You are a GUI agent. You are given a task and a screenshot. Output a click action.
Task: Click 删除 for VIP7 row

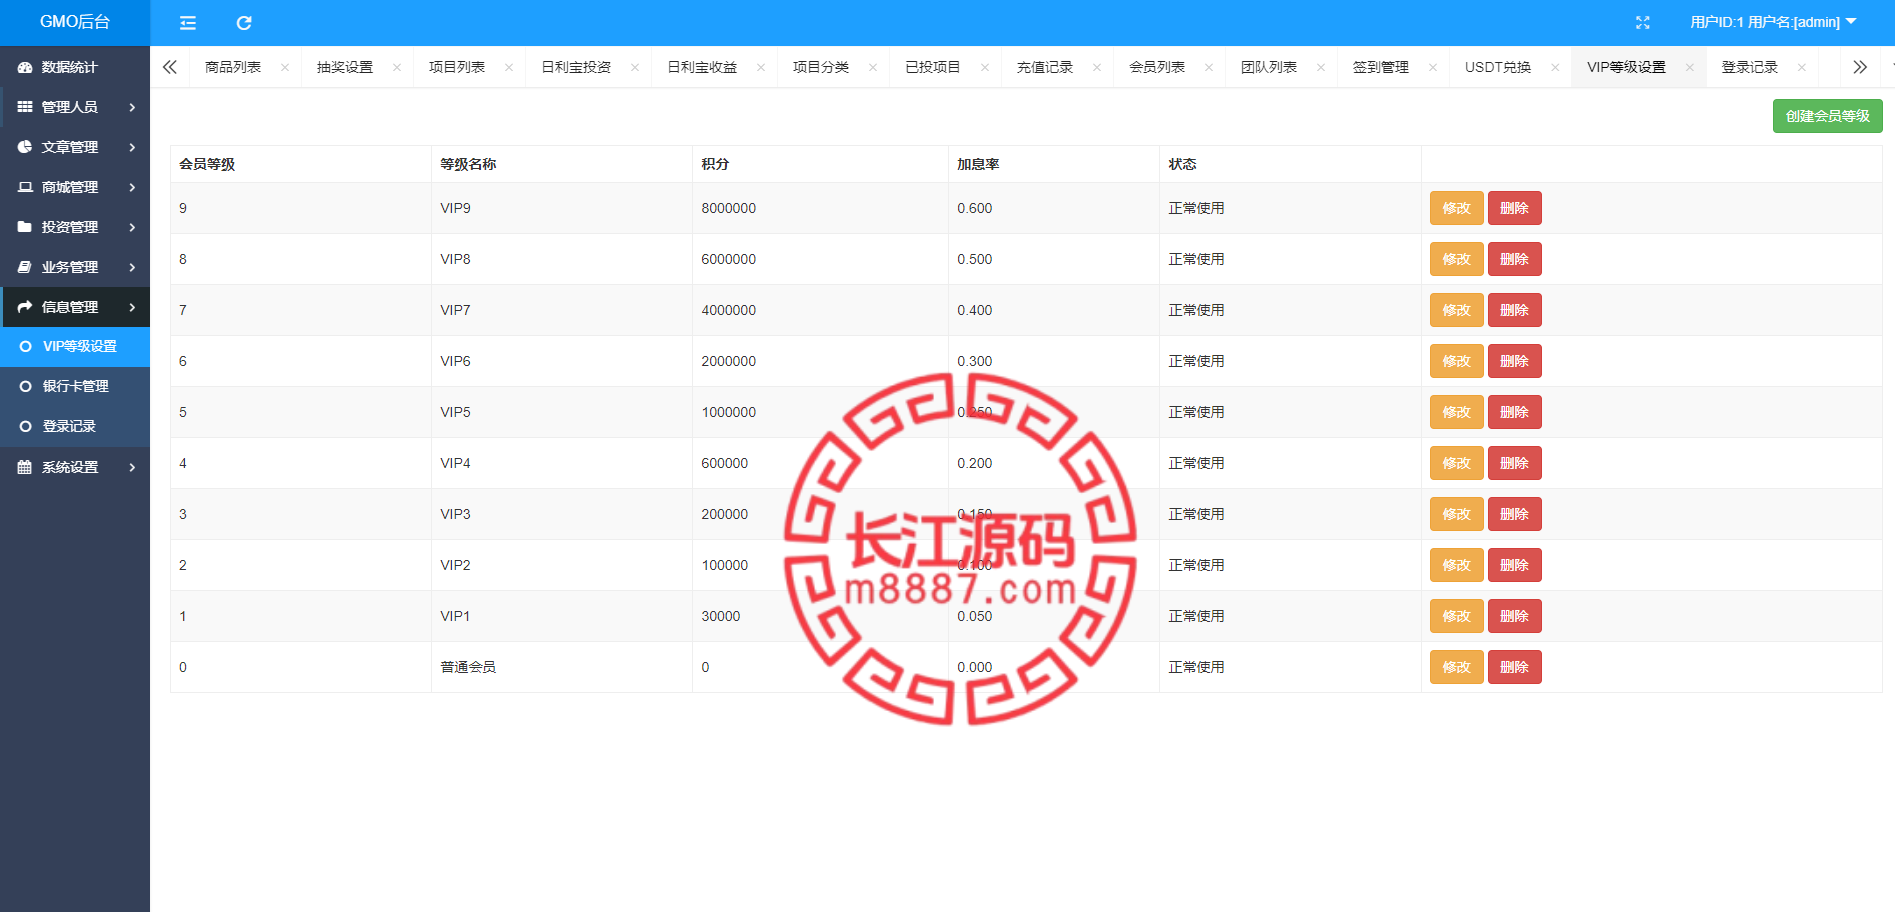pyautogui.click(x=1514, y=310)
